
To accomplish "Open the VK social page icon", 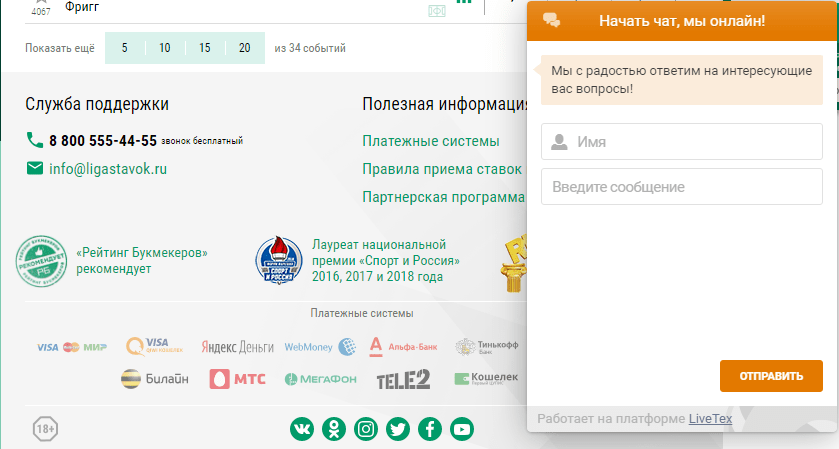I will point(302,429).
